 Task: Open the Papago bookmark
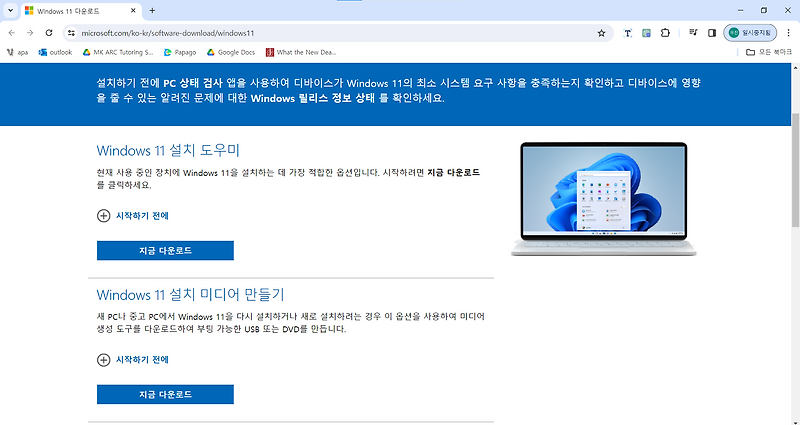pos(180,52)
